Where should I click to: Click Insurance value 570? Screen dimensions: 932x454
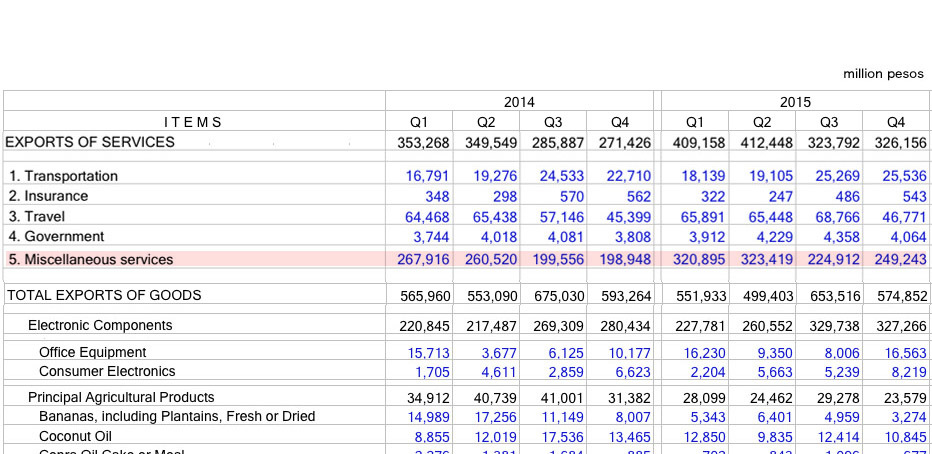click(x=572, y=196)
